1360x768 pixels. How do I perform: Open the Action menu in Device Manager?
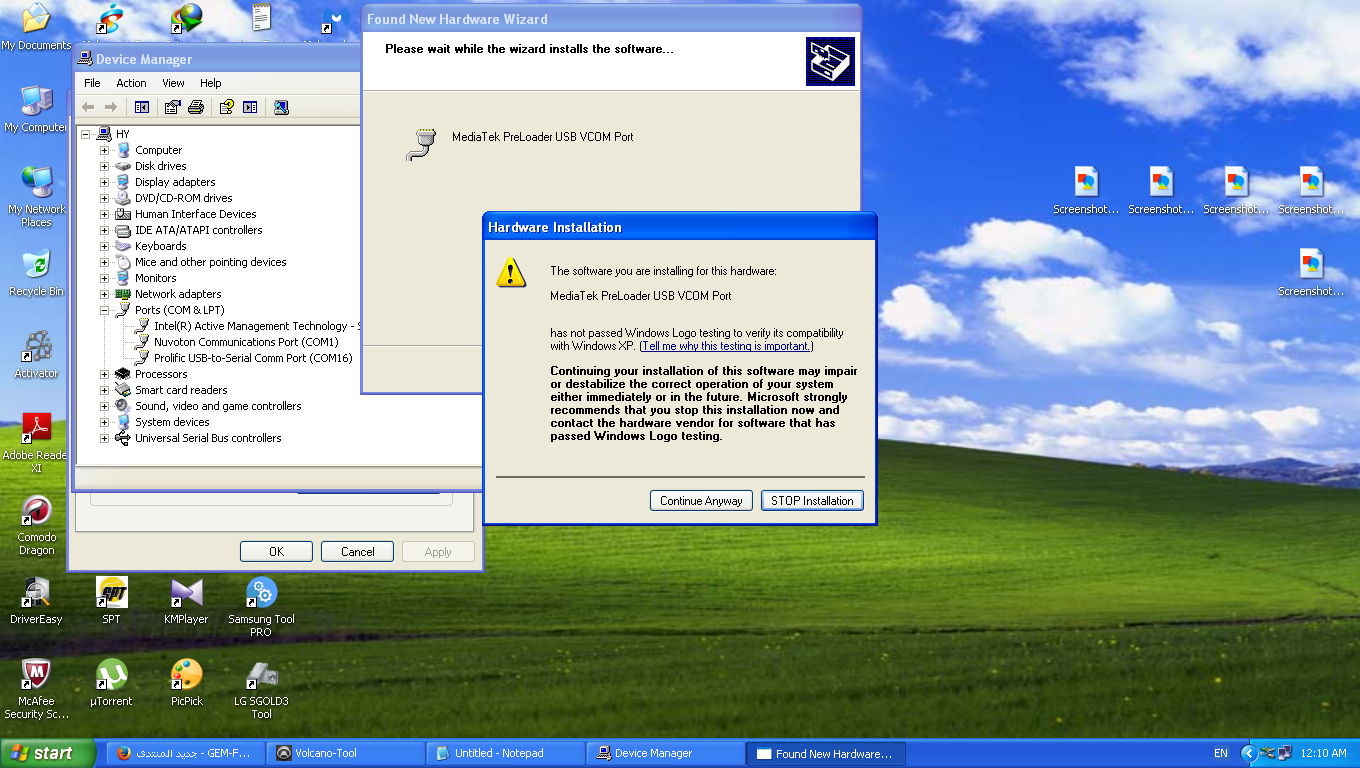coord(131,83)
